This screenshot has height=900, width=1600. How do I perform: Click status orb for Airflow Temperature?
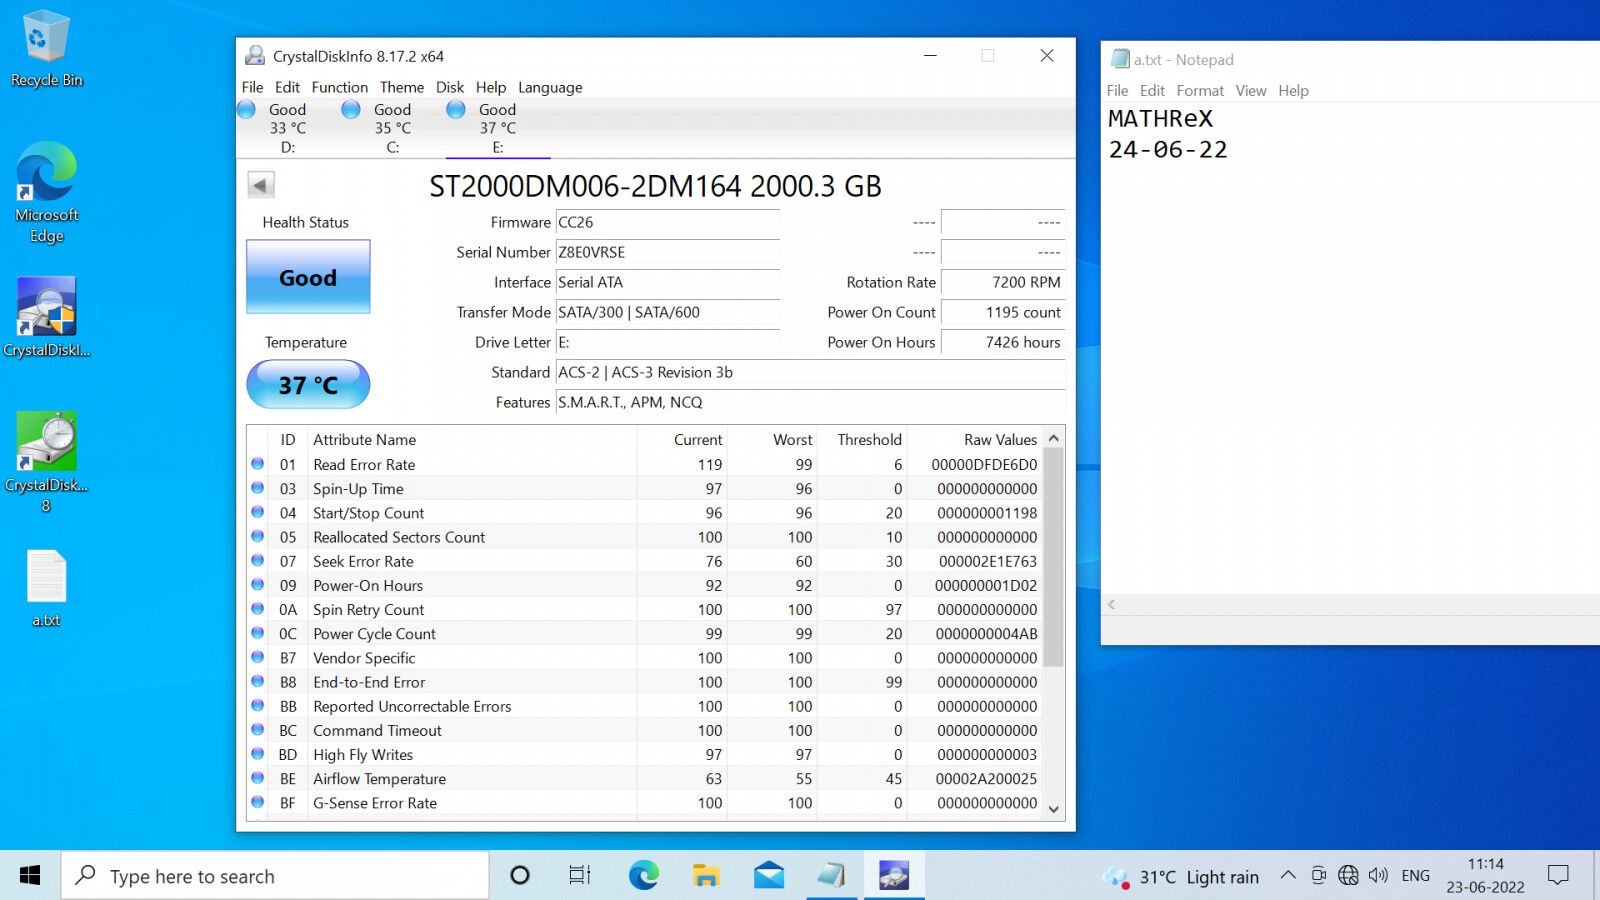tap(258, 778)
